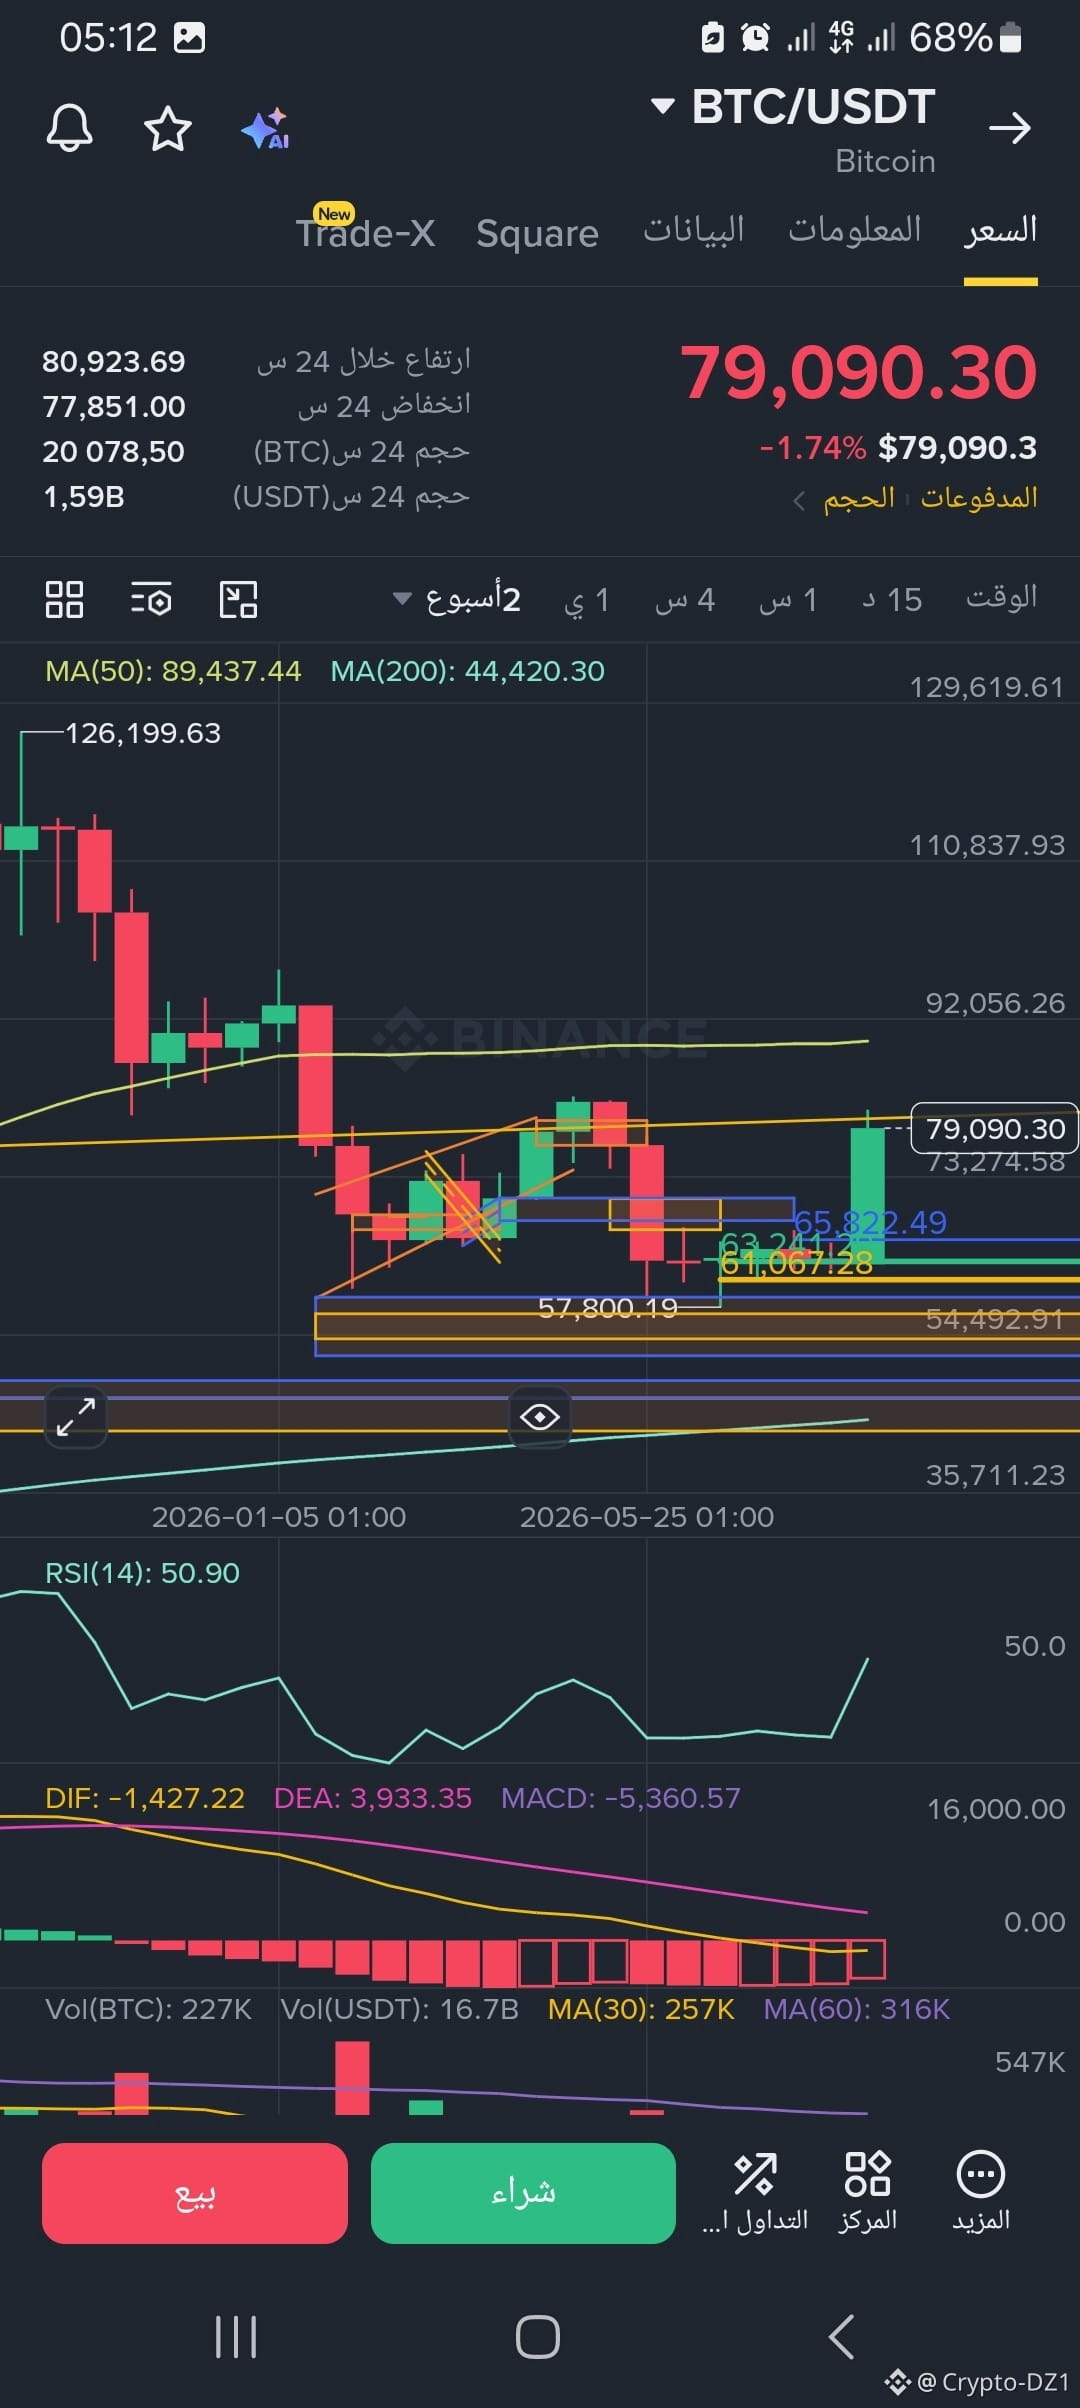Tap the 57,800.19 low price label
The height and width of the screenshot is (2408, 1080).
[x=608, y=1308]
